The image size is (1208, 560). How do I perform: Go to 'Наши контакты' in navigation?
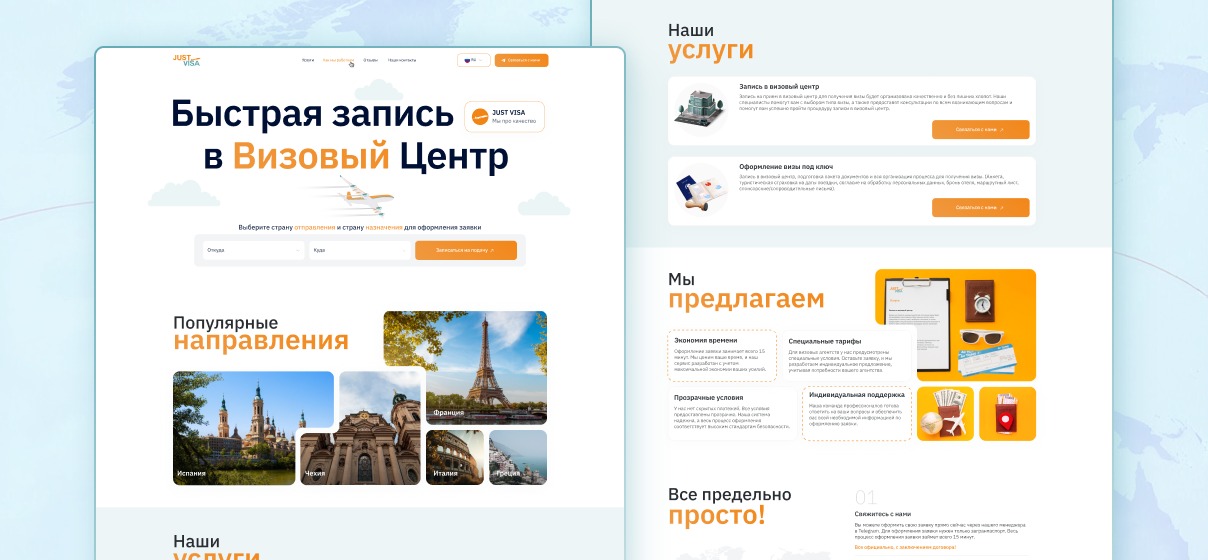[x=402, y=60]
